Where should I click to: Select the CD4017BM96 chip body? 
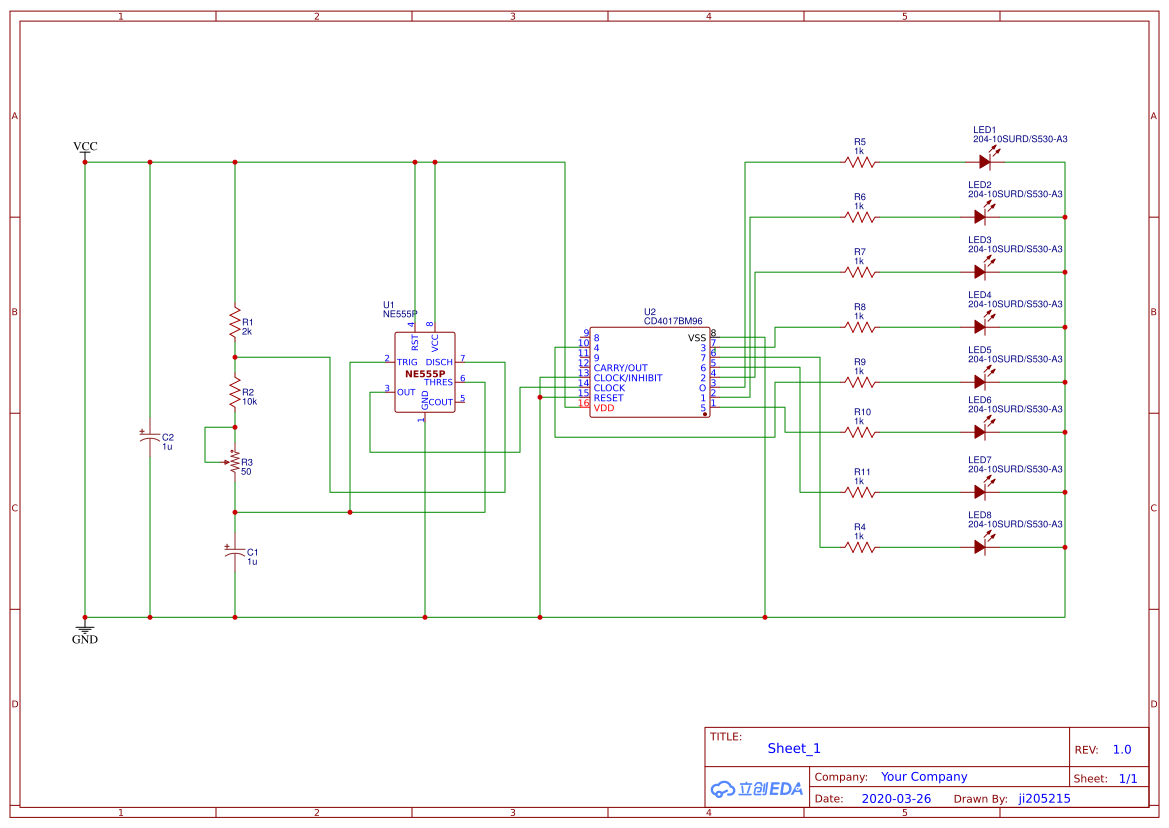pyautogui.click(x=649, y=372)
